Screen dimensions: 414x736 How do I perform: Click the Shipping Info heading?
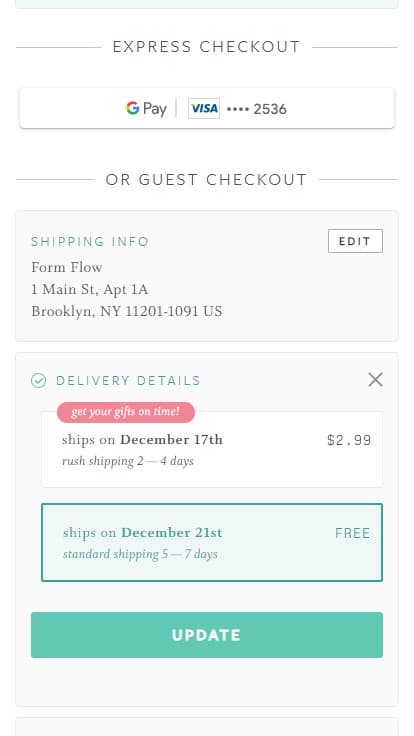90,242
